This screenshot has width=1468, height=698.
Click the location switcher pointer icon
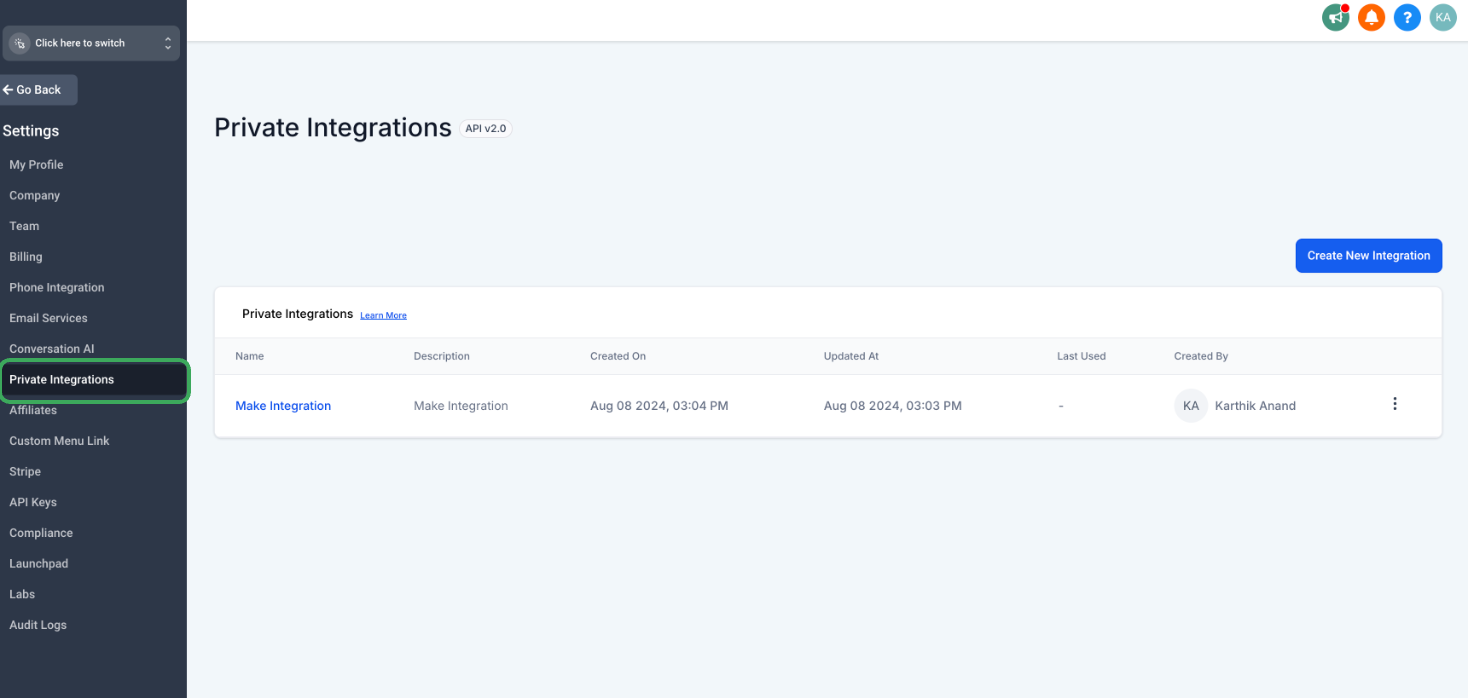pos(19,43)
